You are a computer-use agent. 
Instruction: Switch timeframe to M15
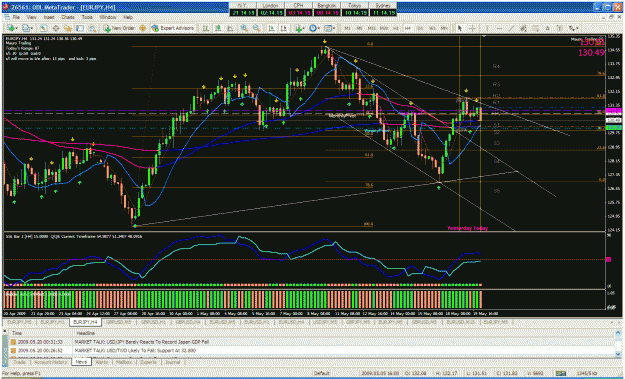(371, 28)
